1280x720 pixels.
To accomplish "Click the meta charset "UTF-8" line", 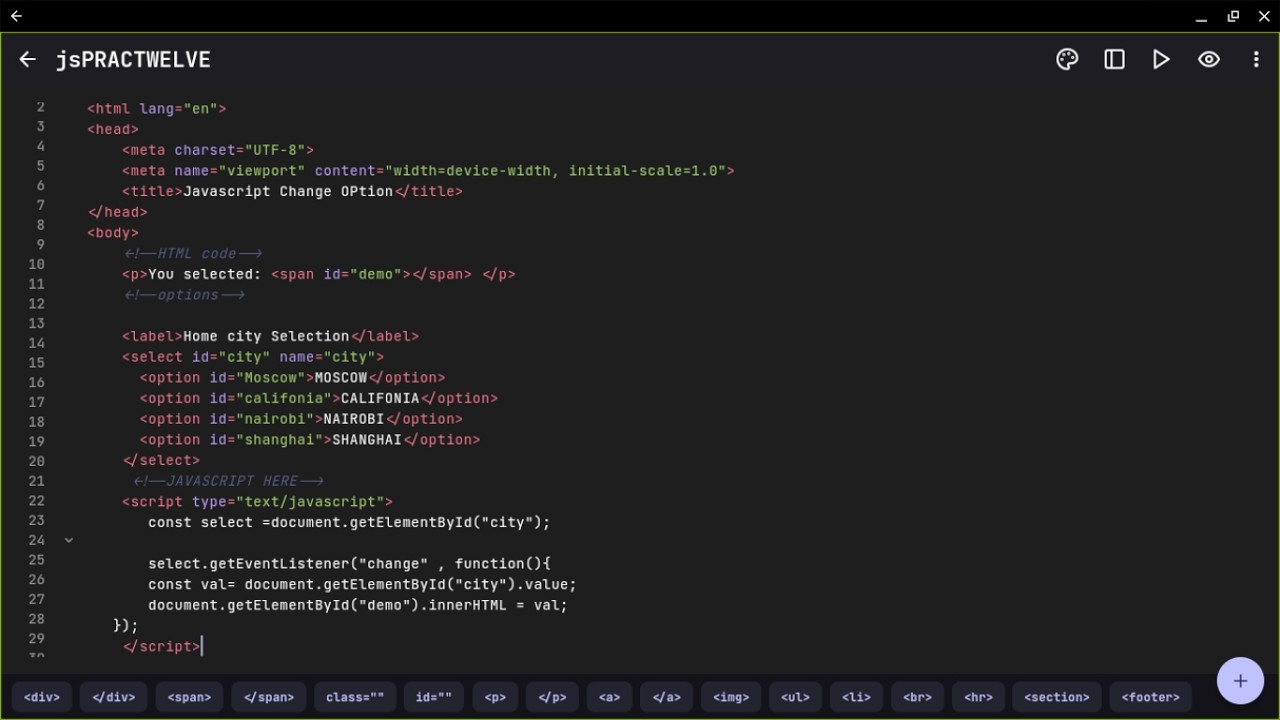I will [x=218, y=150].
